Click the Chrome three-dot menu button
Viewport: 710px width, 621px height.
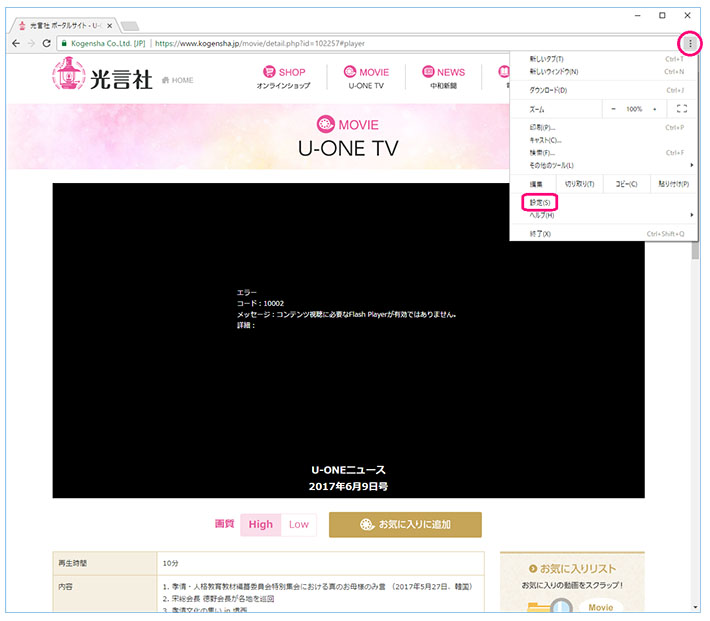tap(690, 43)
